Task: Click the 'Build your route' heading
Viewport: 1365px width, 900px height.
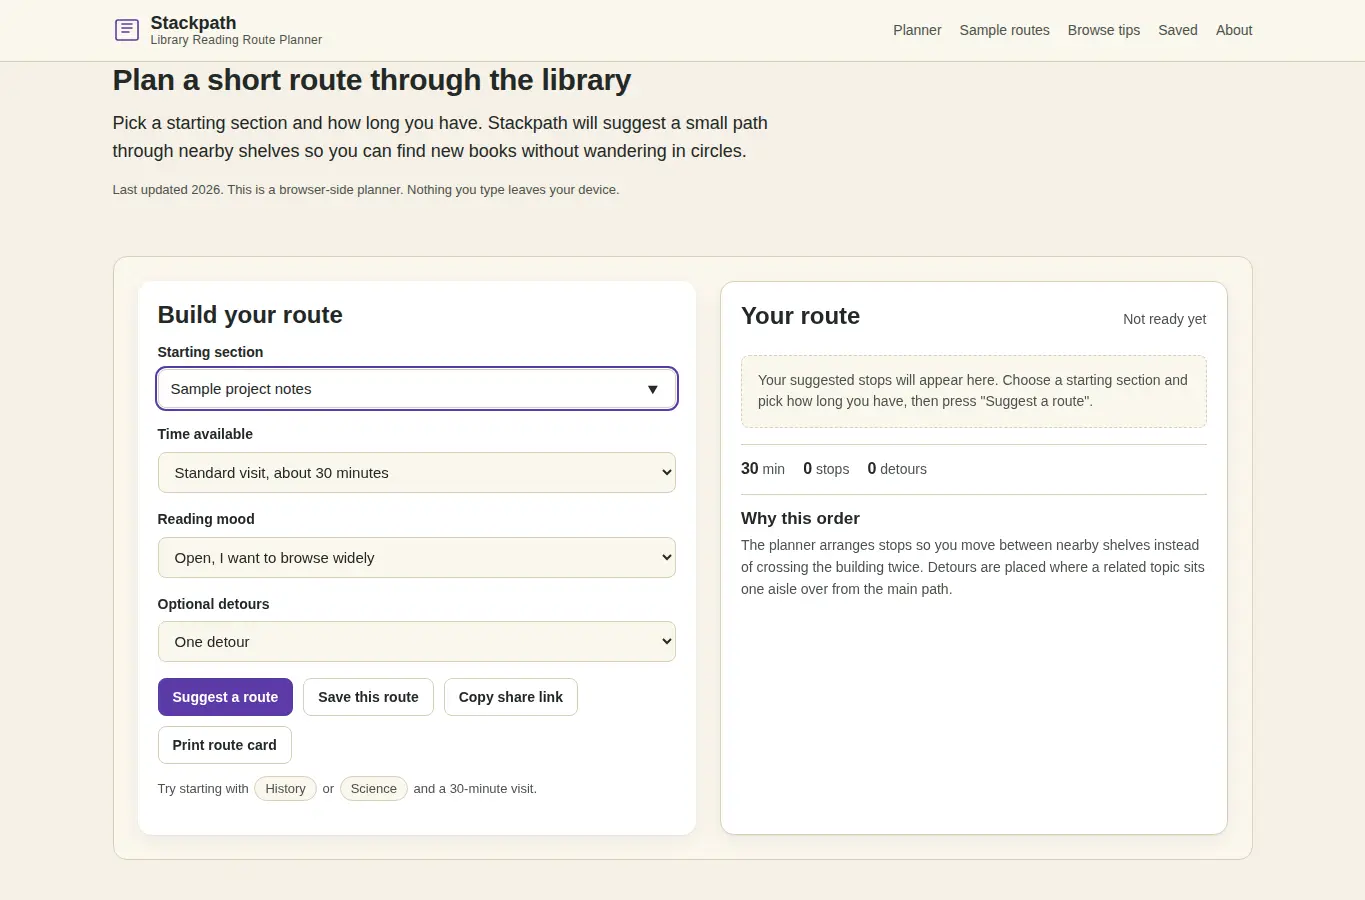Action: (250, 315)
